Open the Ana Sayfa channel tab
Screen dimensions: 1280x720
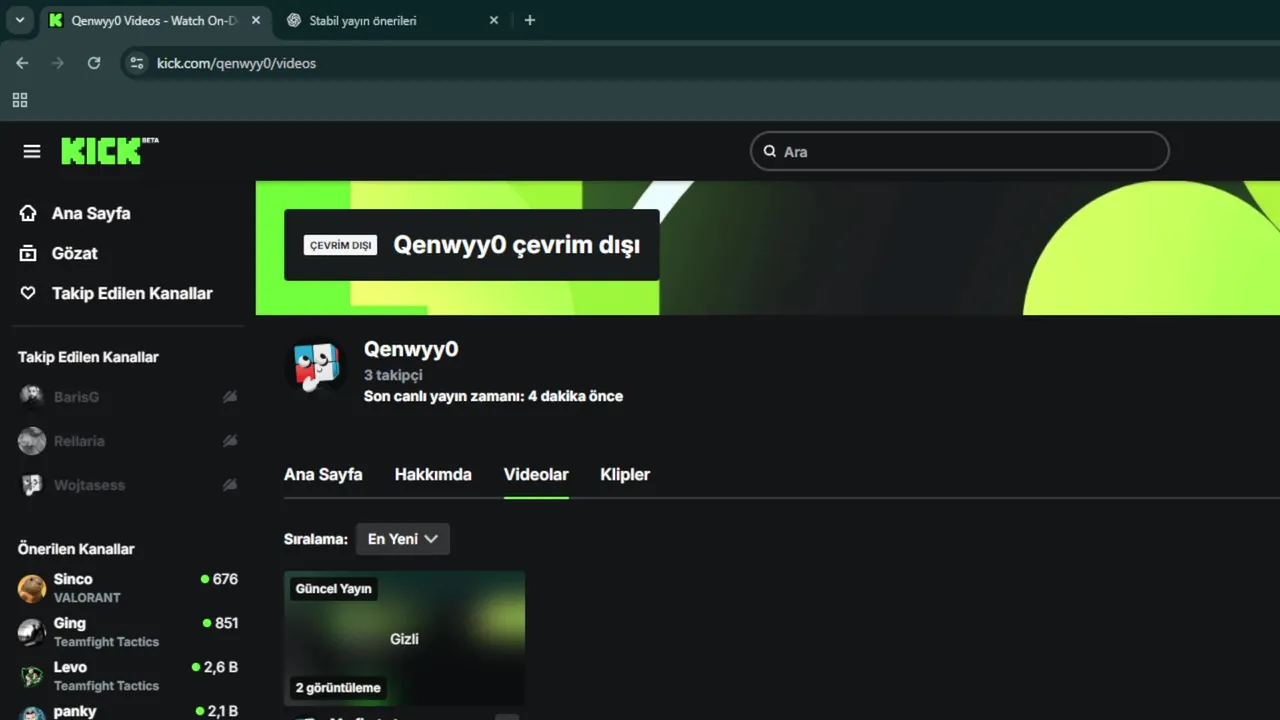pos(323,475)
